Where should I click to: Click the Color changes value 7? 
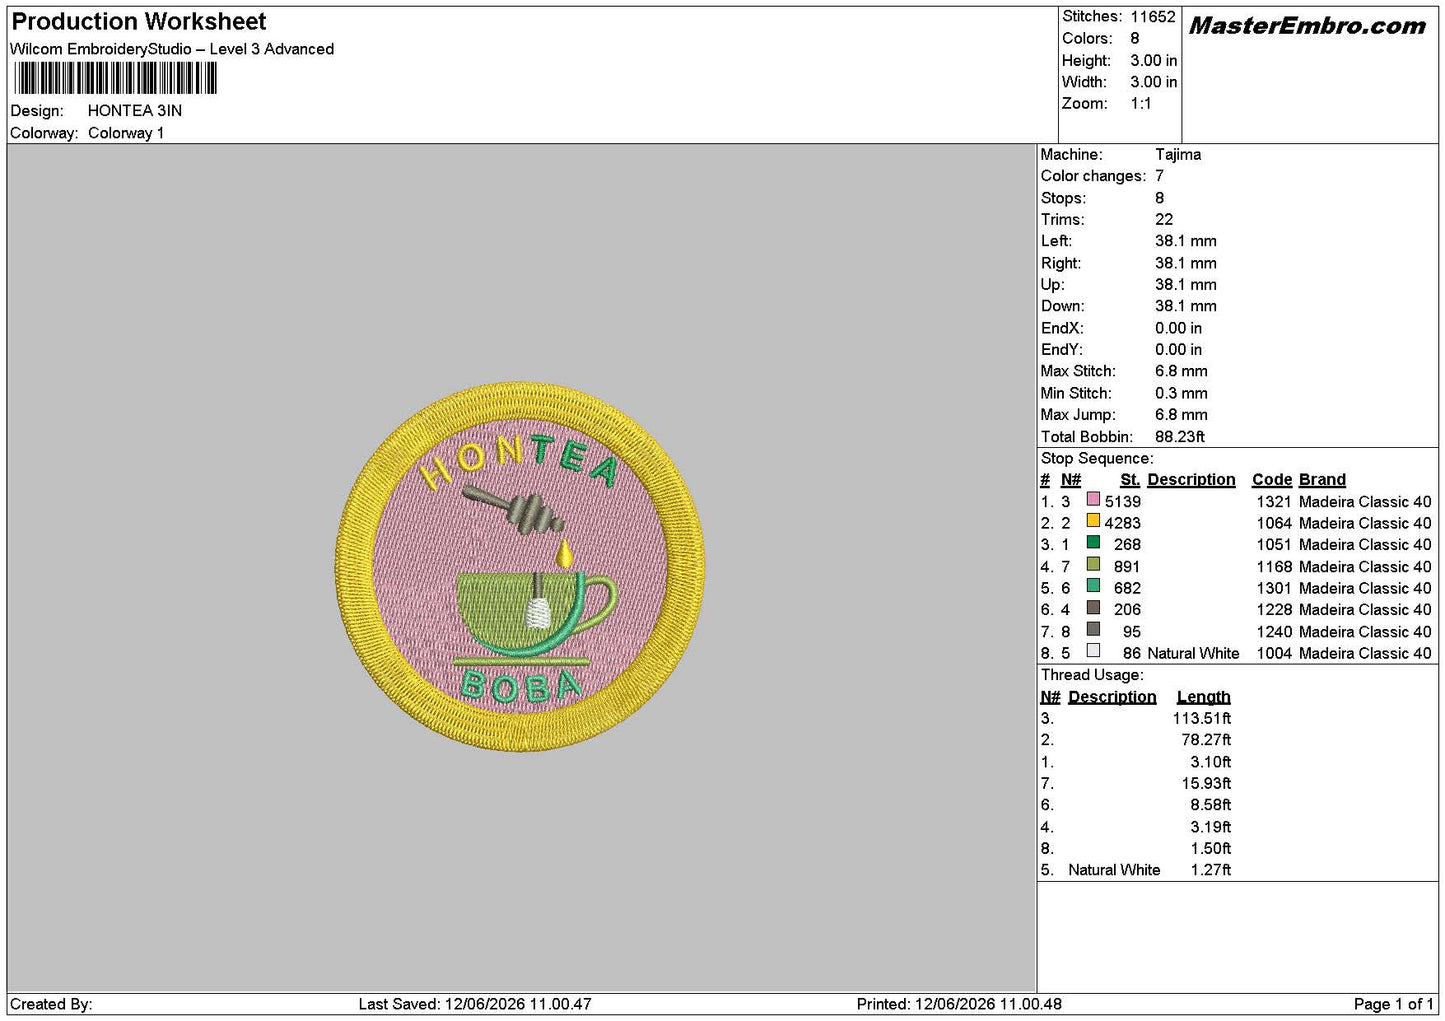(x=1159, y=176)
